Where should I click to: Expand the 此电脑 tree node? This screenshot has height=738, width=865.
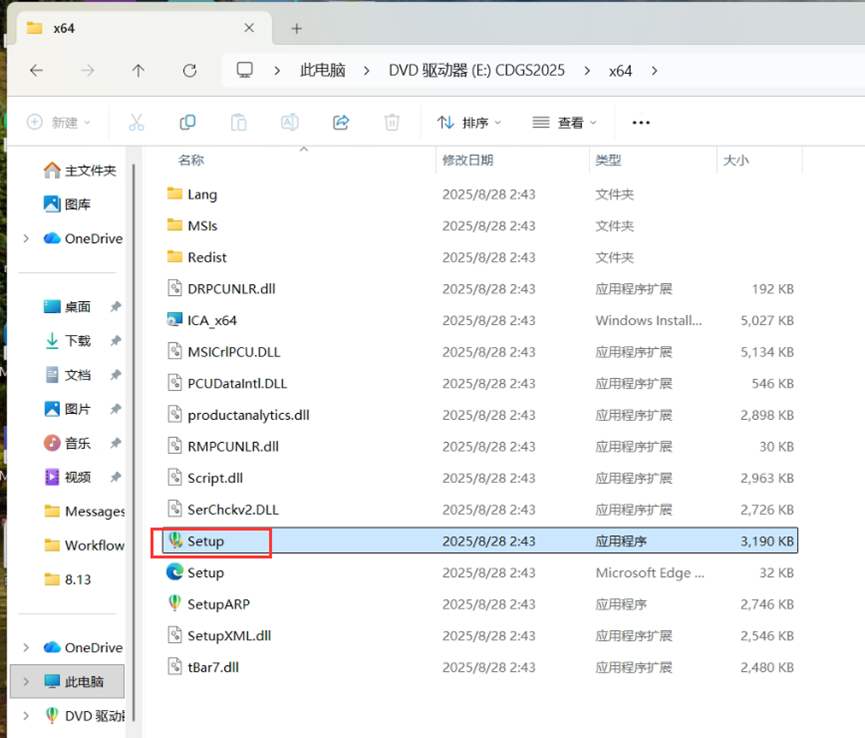pyautogui.click(x=26, y=682)
